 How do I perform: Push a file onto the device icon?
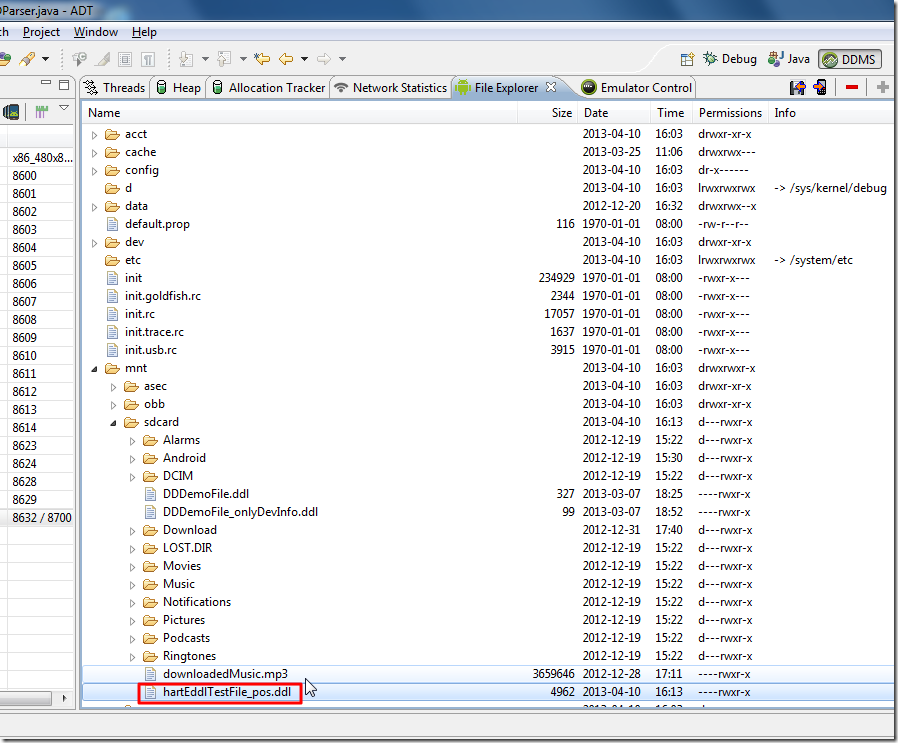click(820, 88)
